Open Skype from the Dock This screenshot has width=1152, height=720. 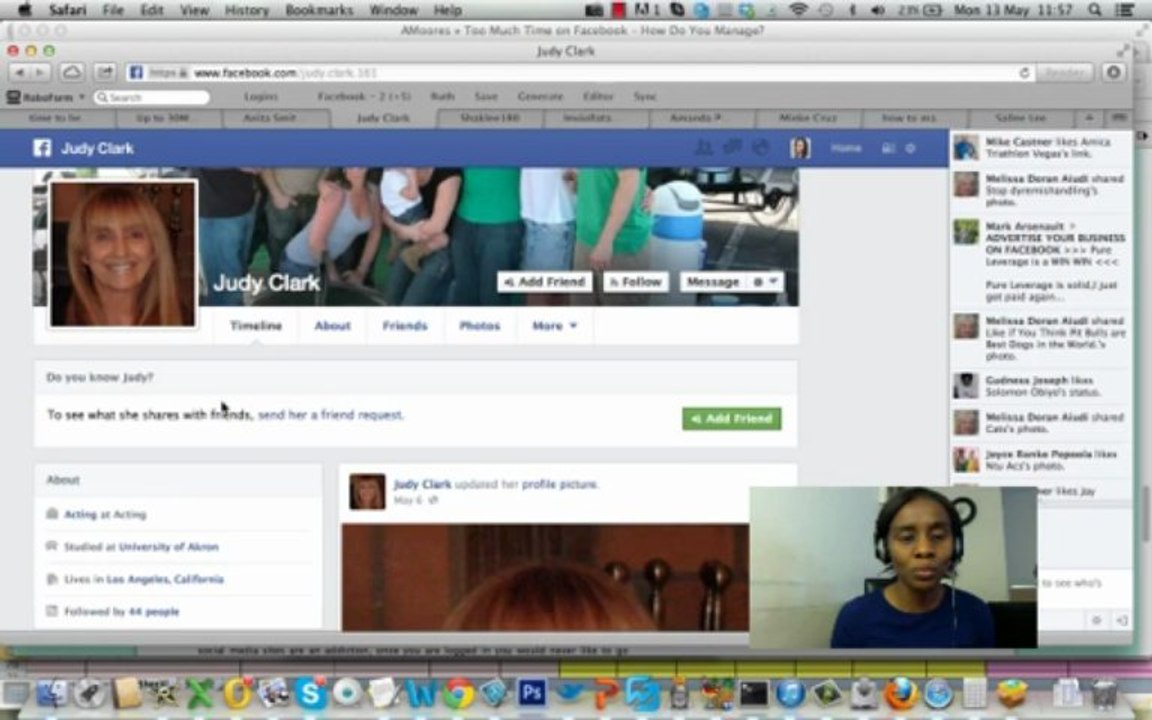pyautogui.click(x=310, y=693)
